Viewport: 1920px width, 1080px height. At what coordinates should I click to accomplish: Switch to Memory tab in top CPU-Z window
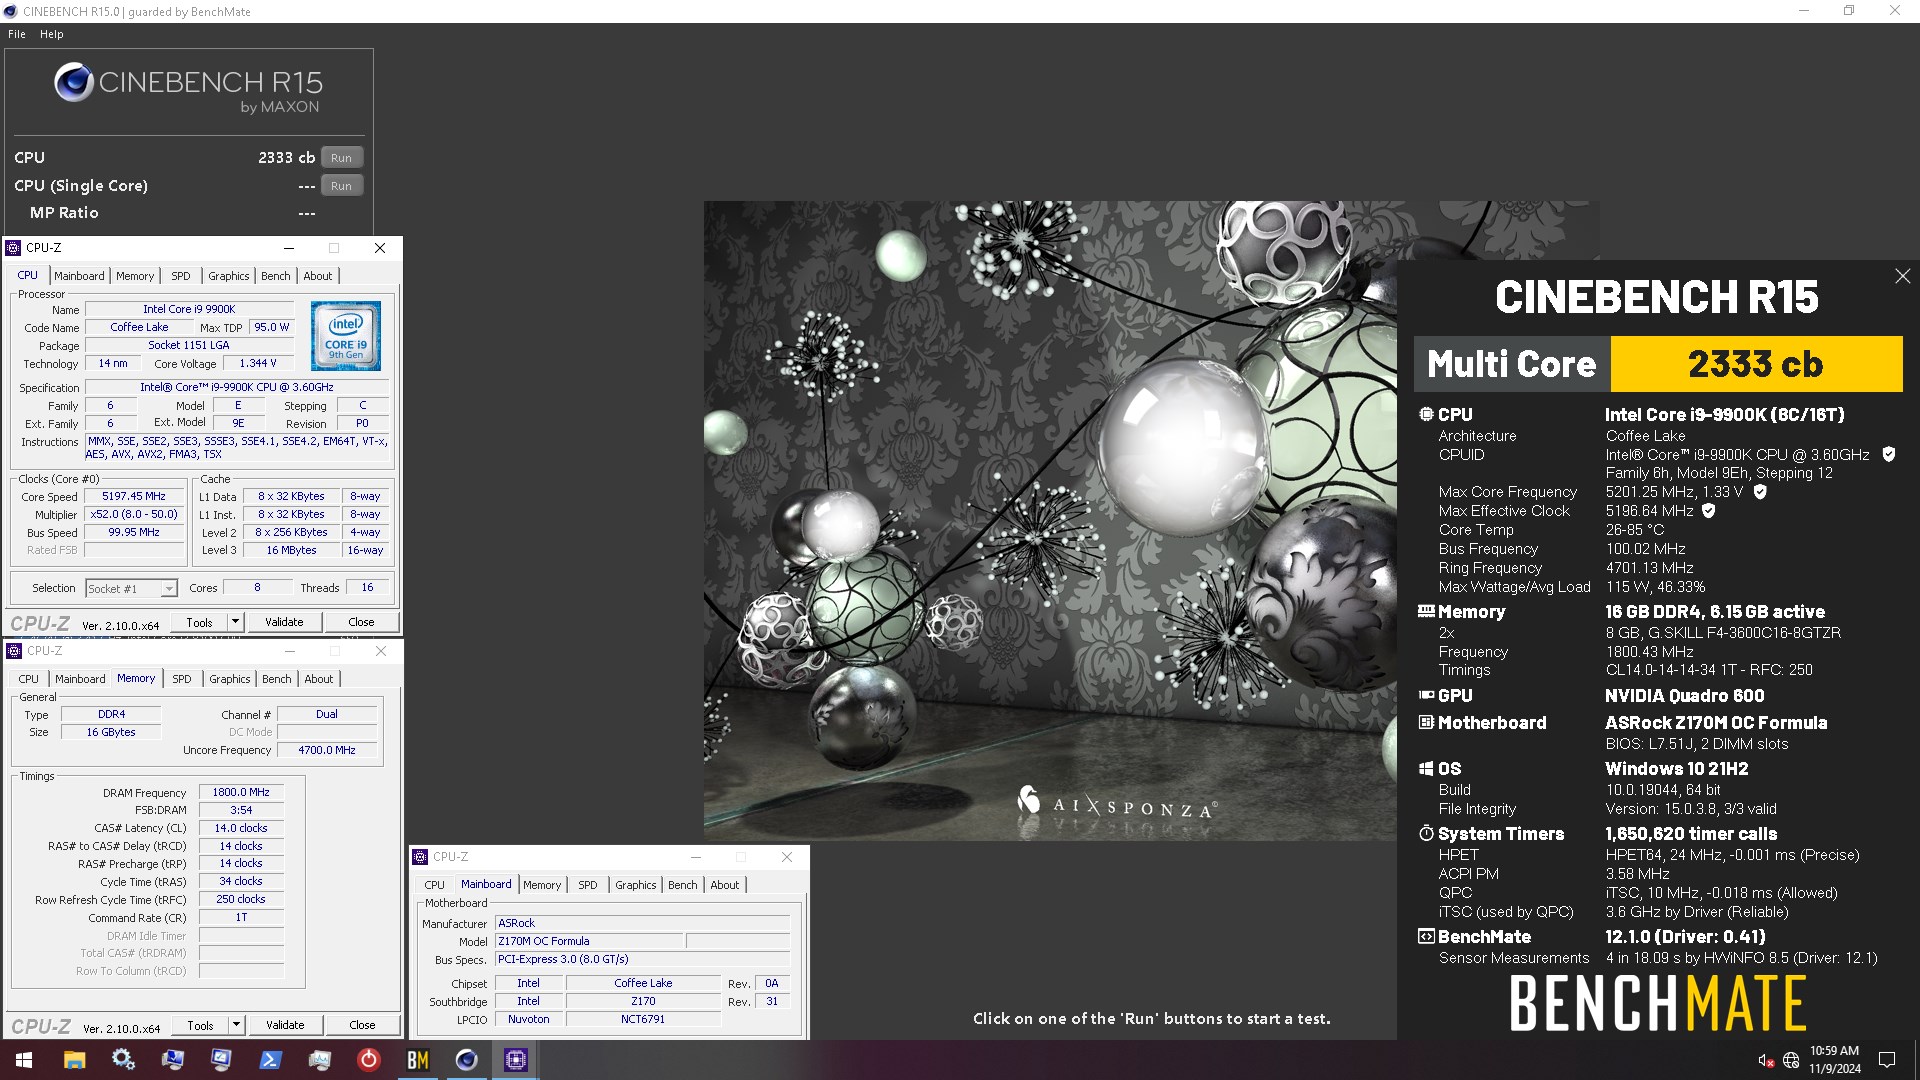click(135, 276)
